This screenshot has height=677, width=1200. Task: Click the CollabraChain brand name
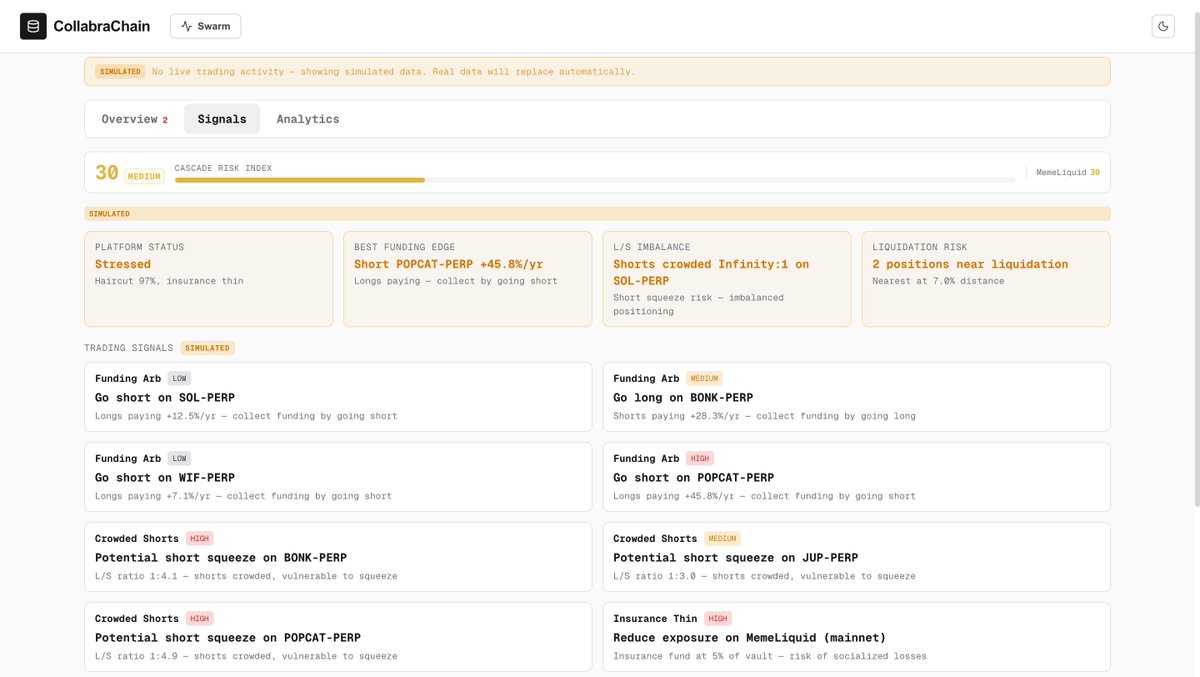tap(102, 26)
